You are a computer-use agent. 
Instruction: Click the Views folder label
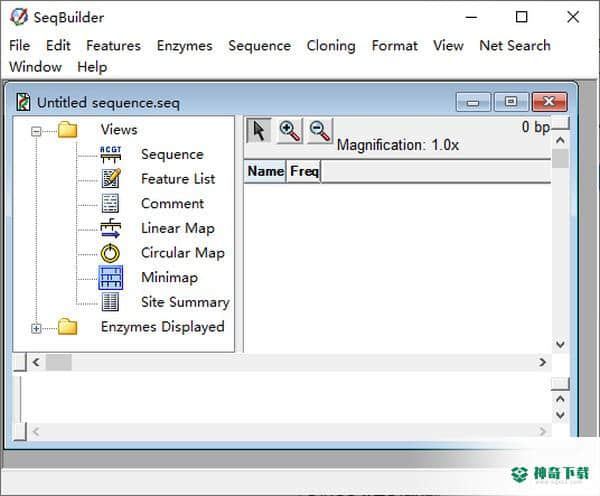119,130
